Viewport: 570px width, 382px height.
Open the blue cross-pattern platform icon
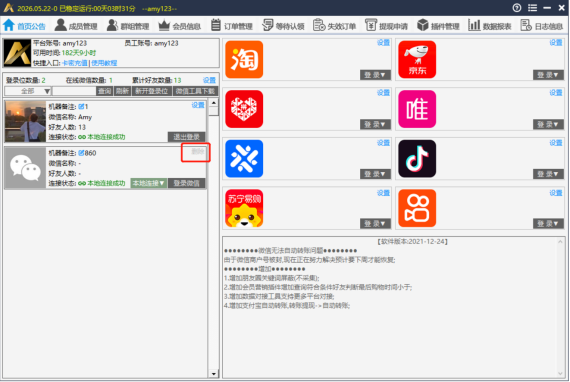tap(244, 158)
